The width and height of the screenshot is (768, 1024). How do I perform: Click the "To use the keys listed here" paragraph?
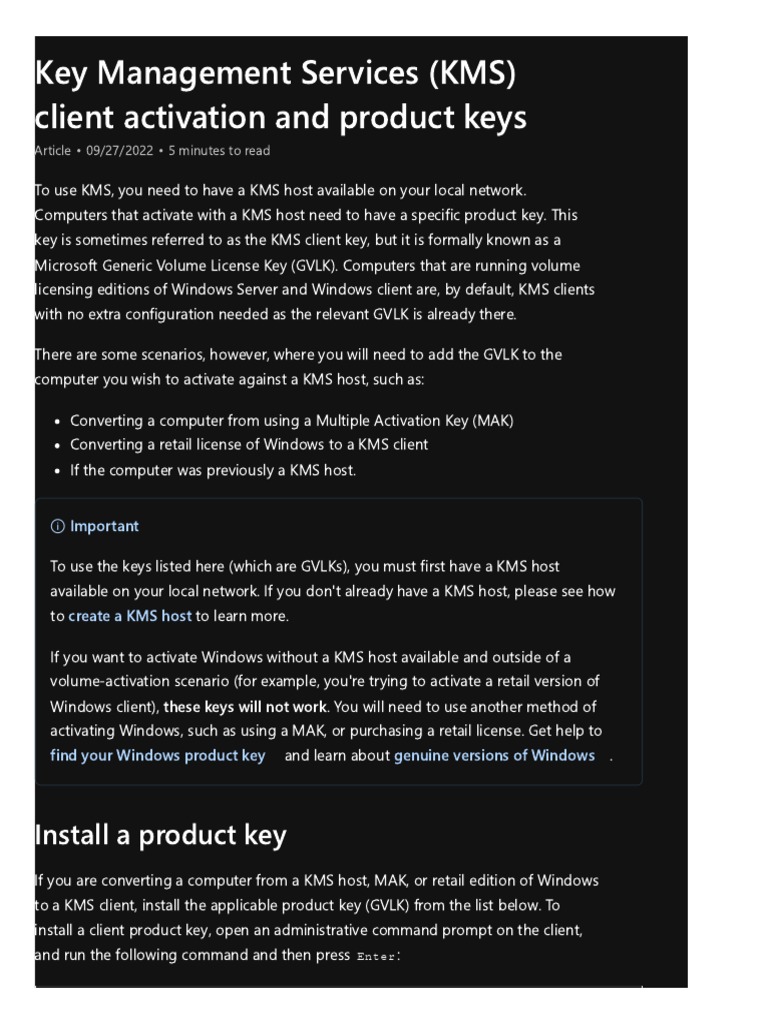[x=330, y=591]
